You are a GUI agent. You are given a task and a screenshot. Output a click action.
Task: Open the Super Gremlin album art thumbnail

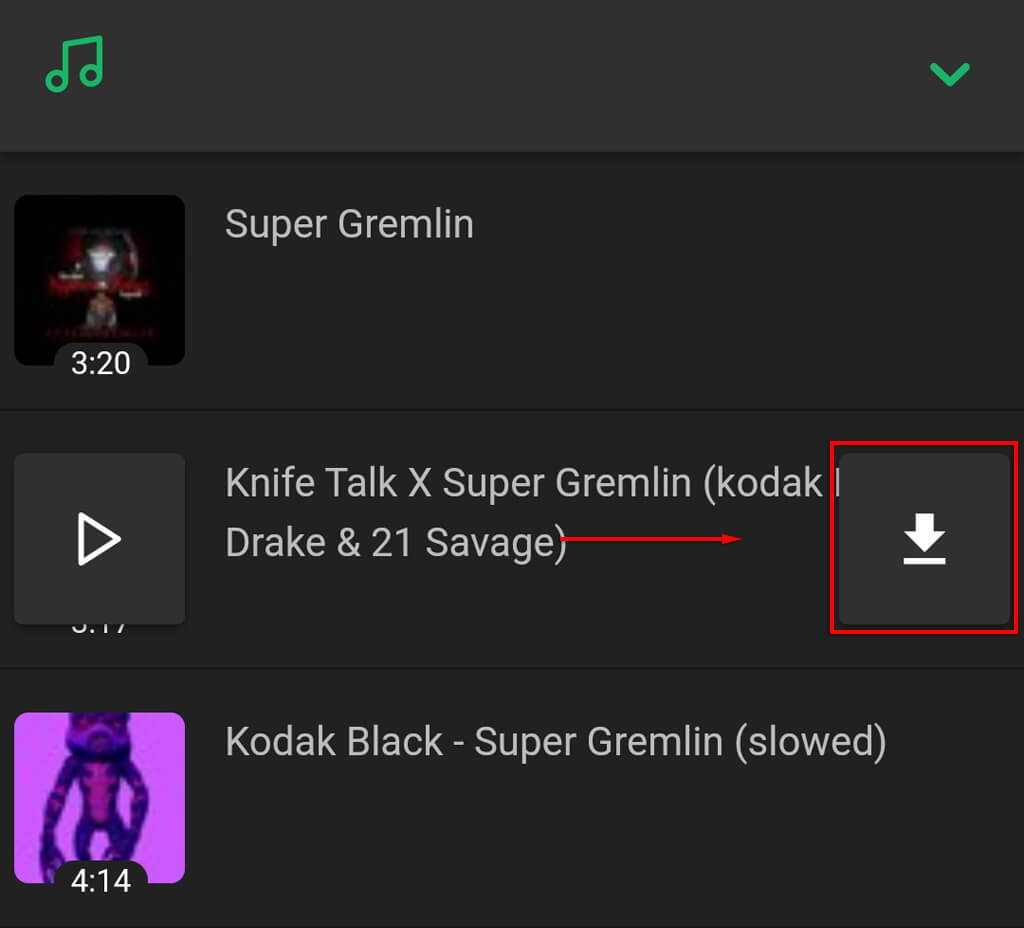pos(99,270)
